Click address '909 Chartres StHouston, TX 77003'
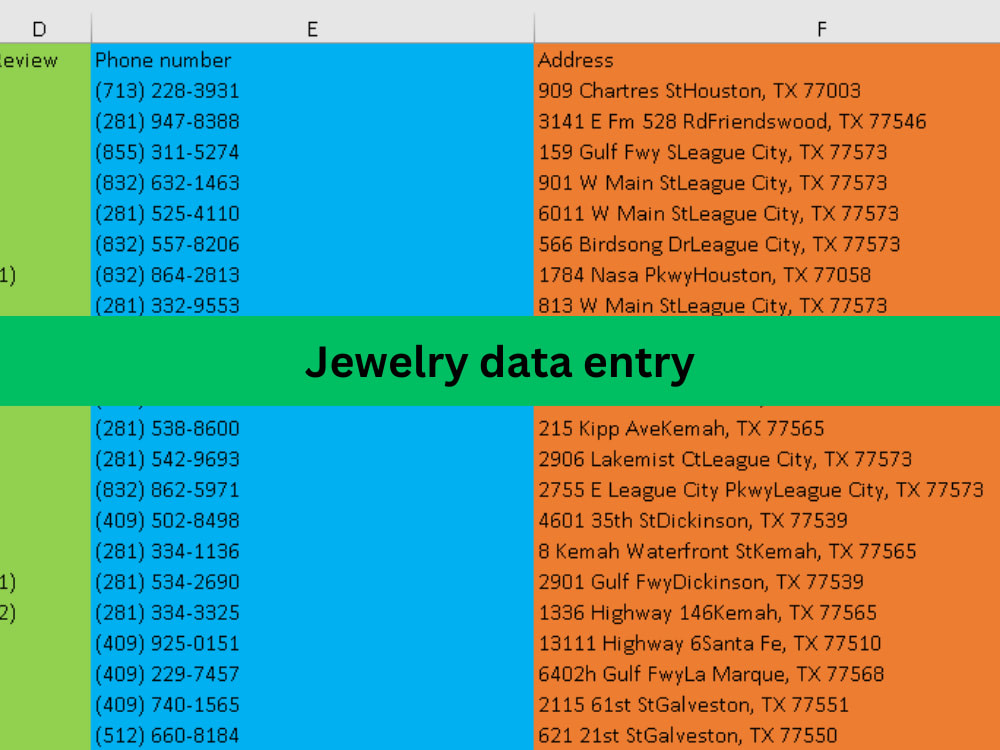 tap(699, 91)
